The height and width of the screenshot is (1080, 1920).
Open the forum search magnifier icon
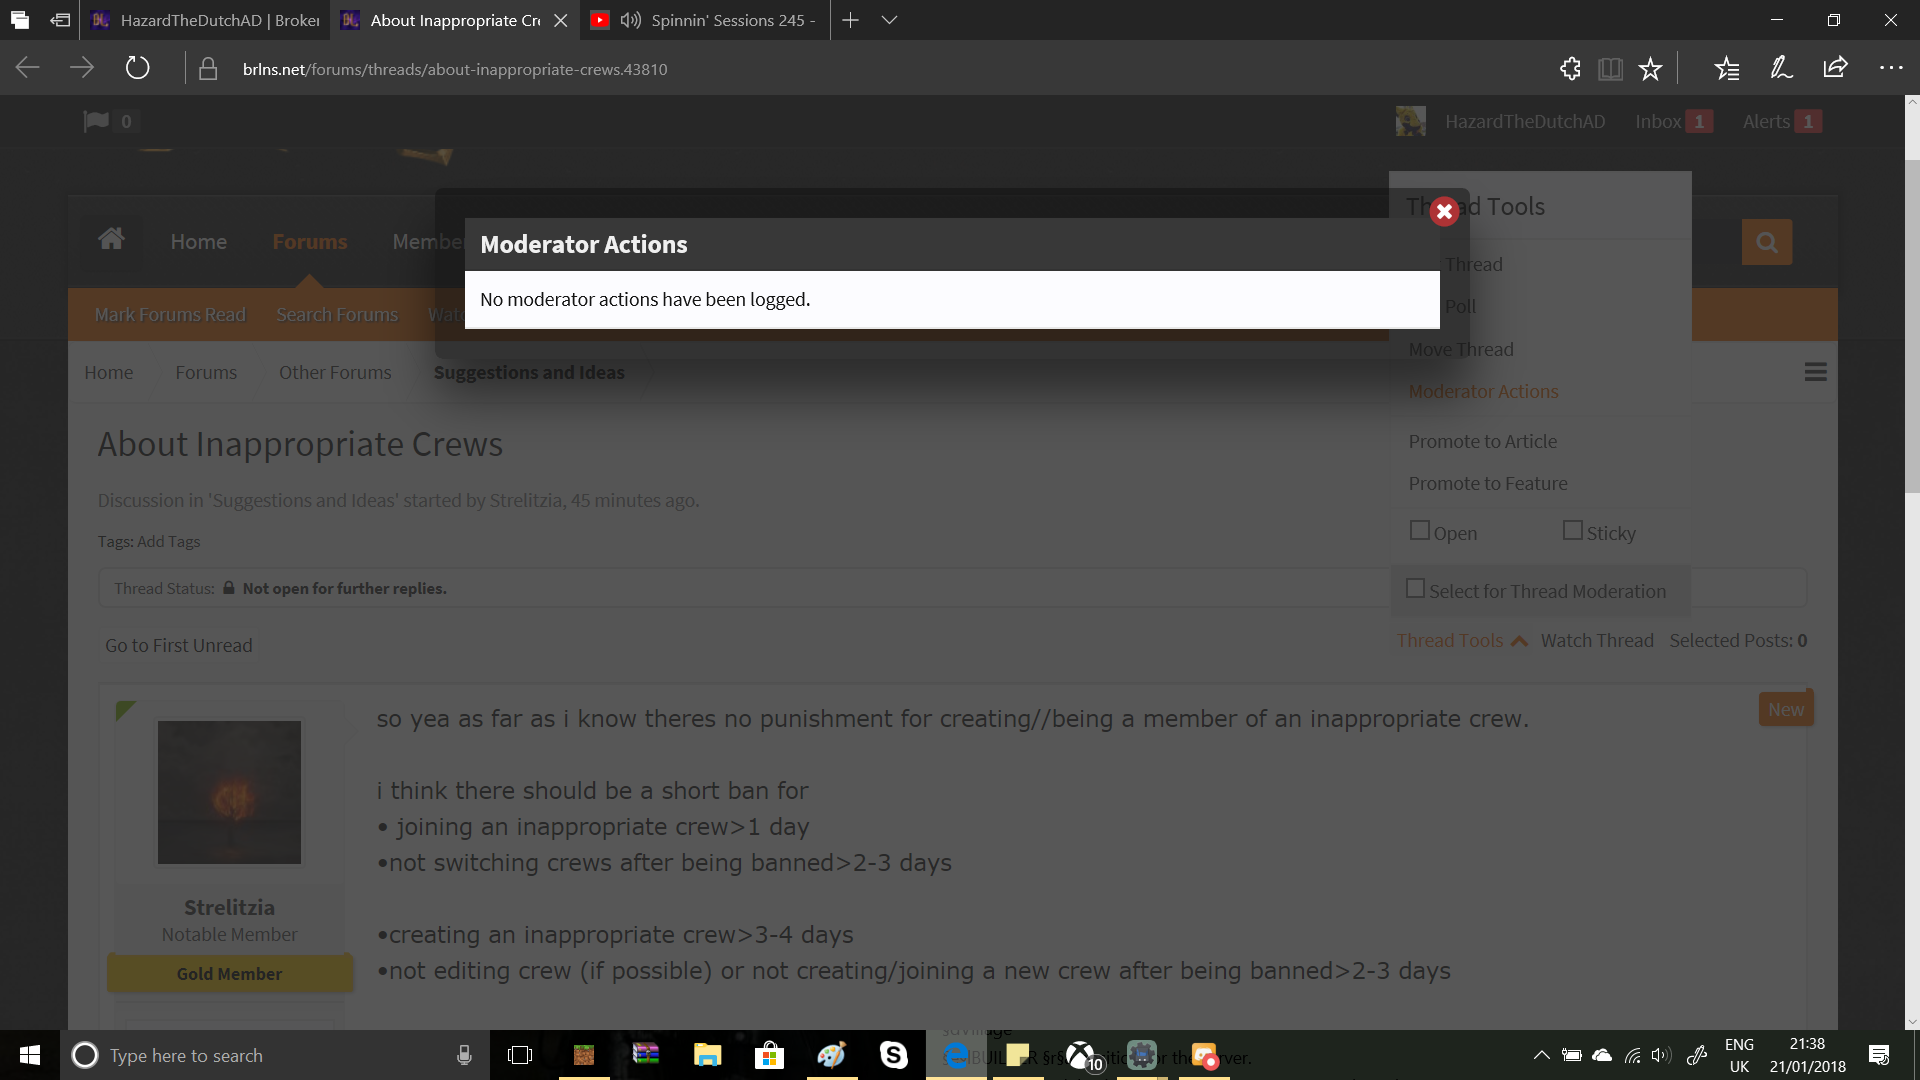pos(1766,242)
